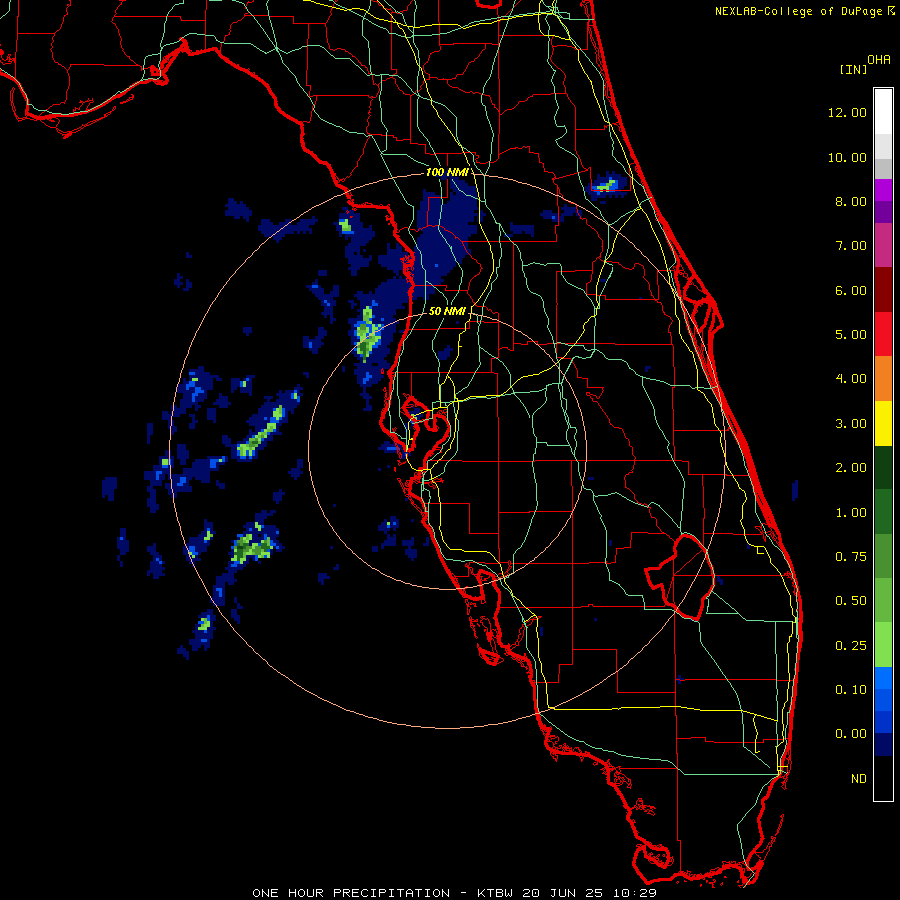The width and height of the screenshot is (900, 900).
Task: Select the 0.00 legend value
Action: coord(851,734)
